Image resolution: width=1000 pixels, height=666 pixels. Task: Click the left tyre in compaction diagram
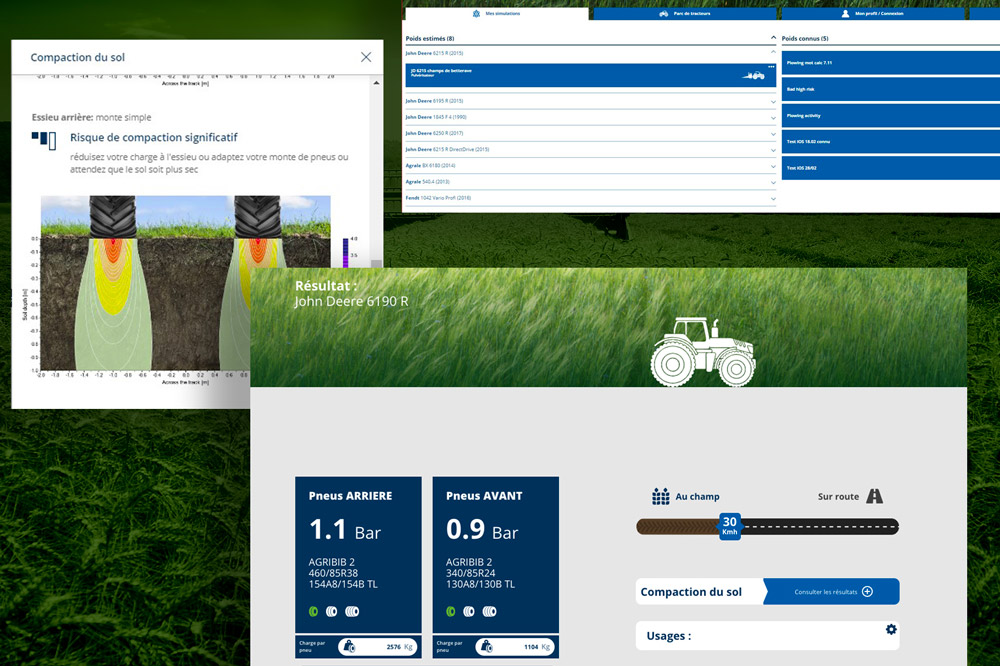[x=113, y=217]
